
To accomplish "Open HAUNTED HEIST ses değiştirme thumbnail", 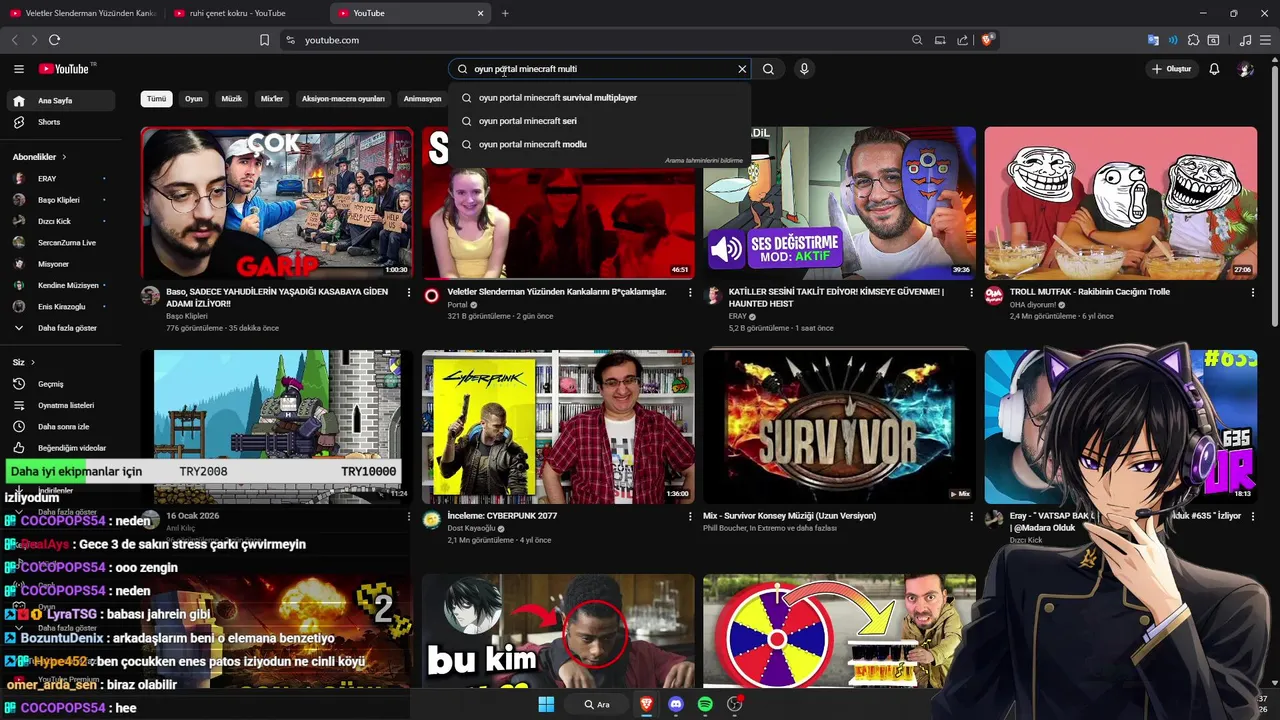I will (839, 203).
